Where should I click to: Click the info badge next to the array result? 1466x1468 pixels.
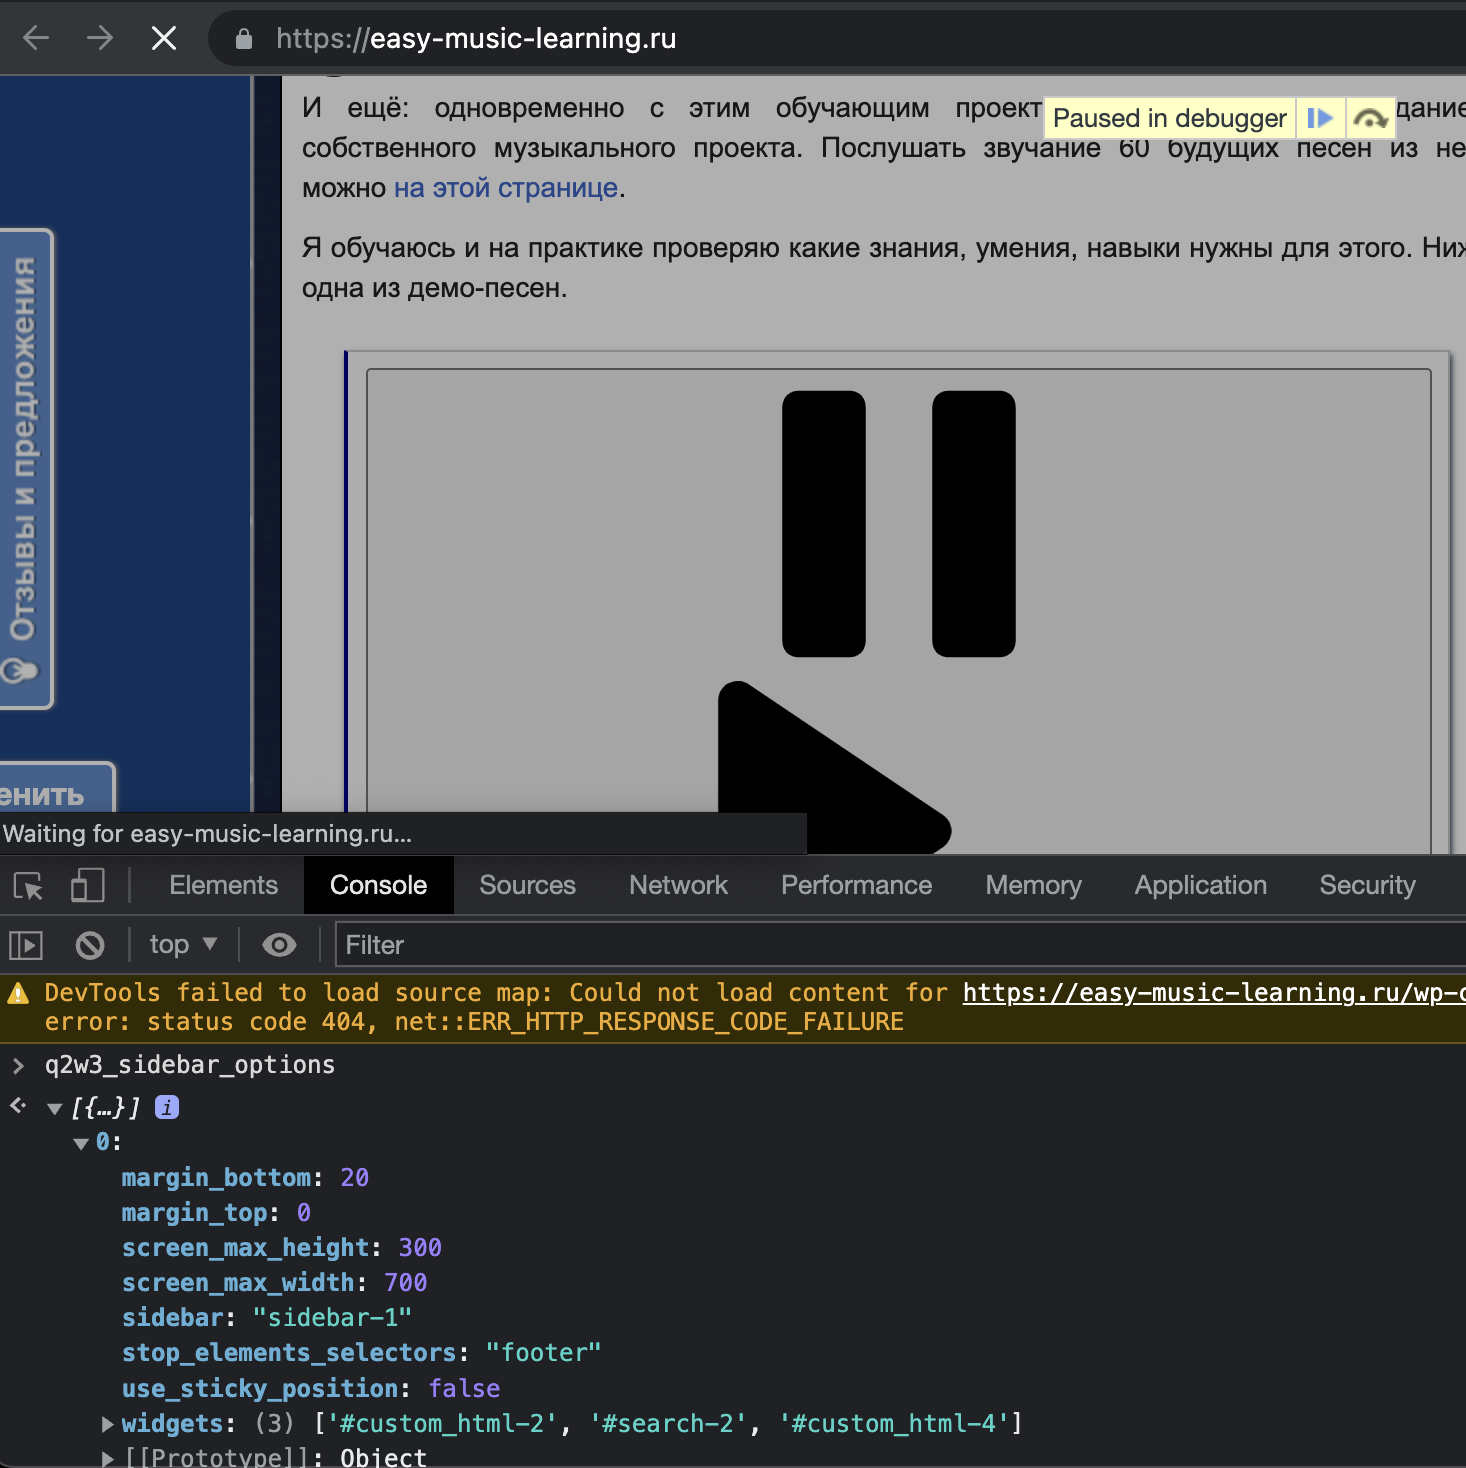[x=167, y=1107]
